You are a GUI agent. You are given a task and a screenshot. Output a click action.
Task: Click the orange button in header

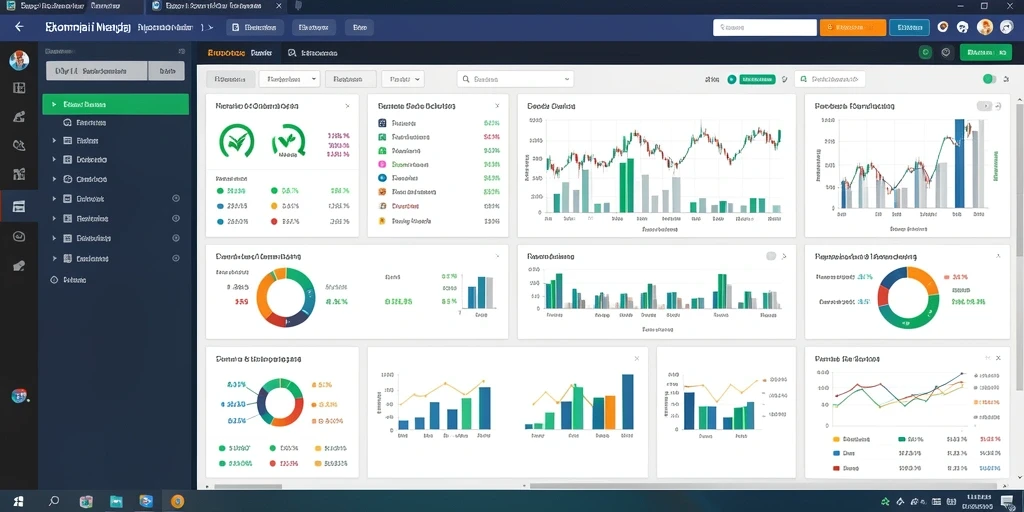coord(852,27)
